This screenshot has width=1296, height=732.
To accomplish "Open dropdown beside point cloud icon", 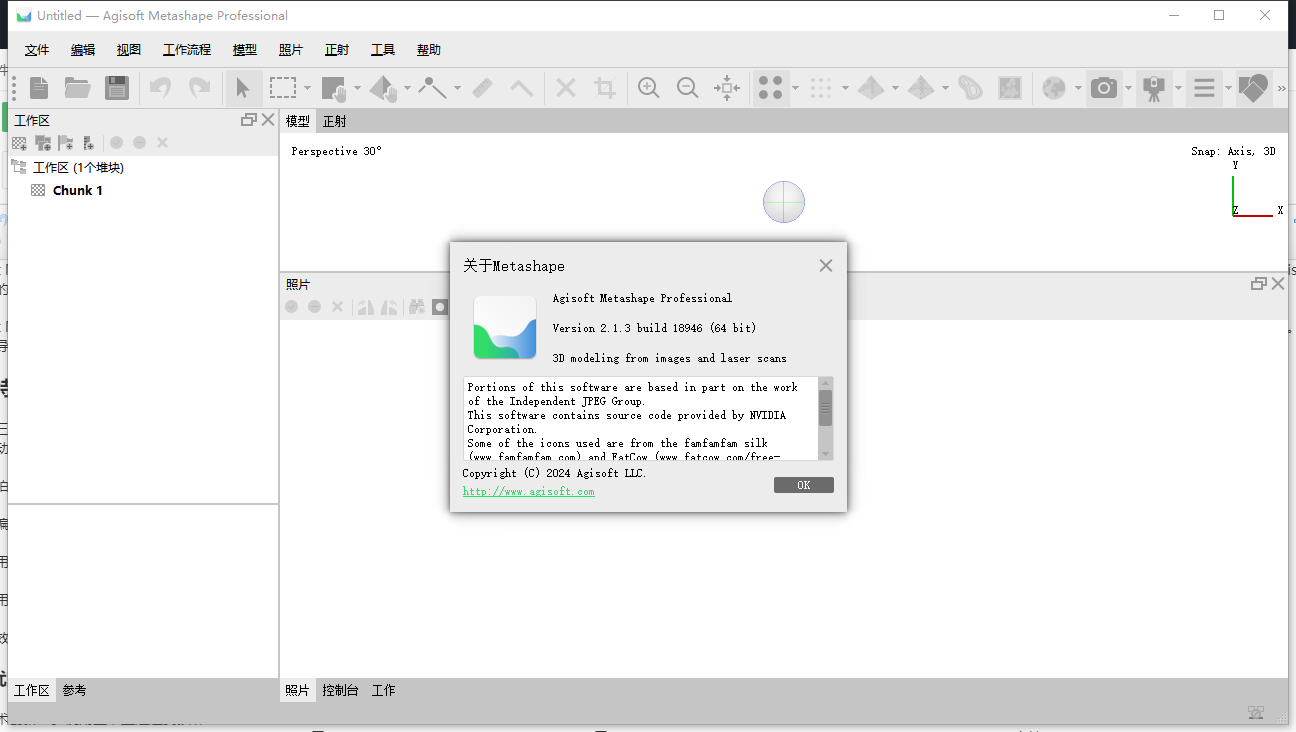I will coord(845,88).
